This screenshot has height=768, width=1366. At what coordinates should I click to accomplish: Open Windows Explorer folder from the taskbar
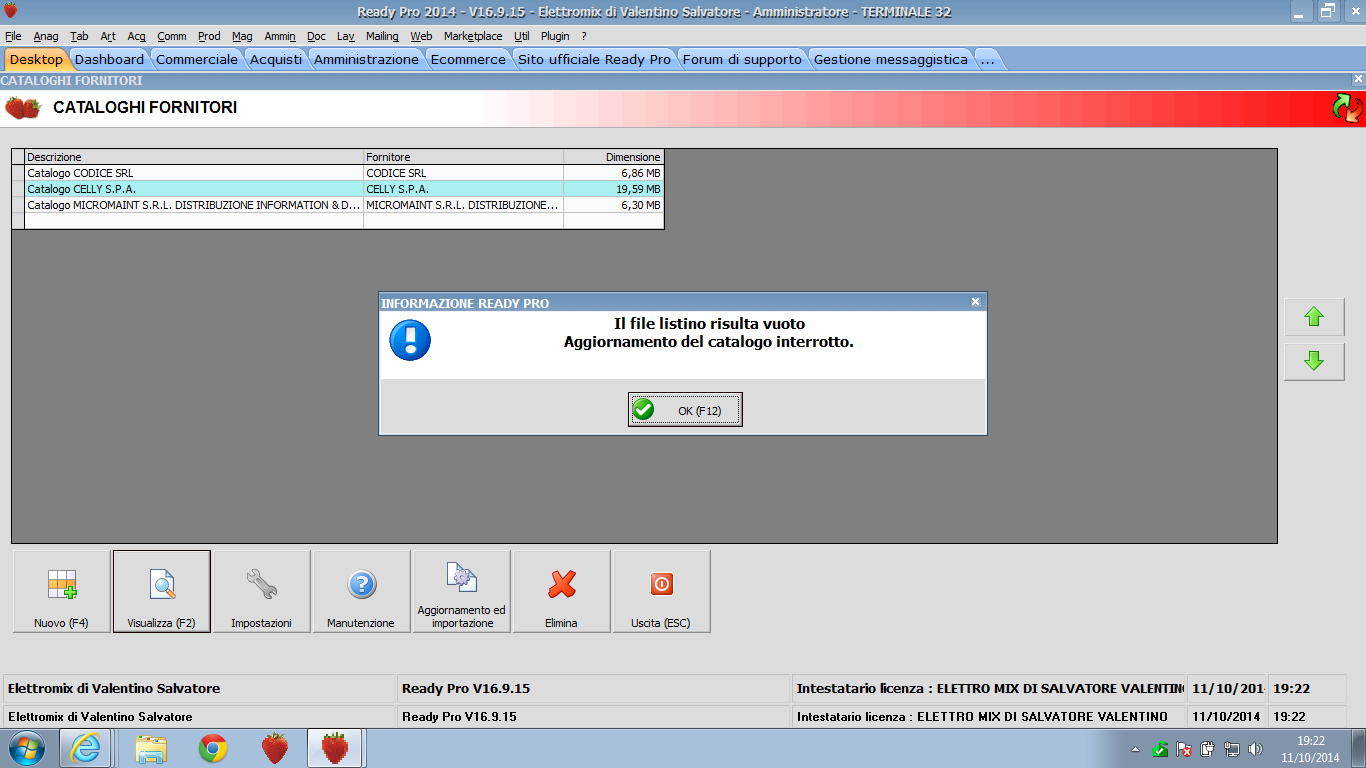point(151,748)
